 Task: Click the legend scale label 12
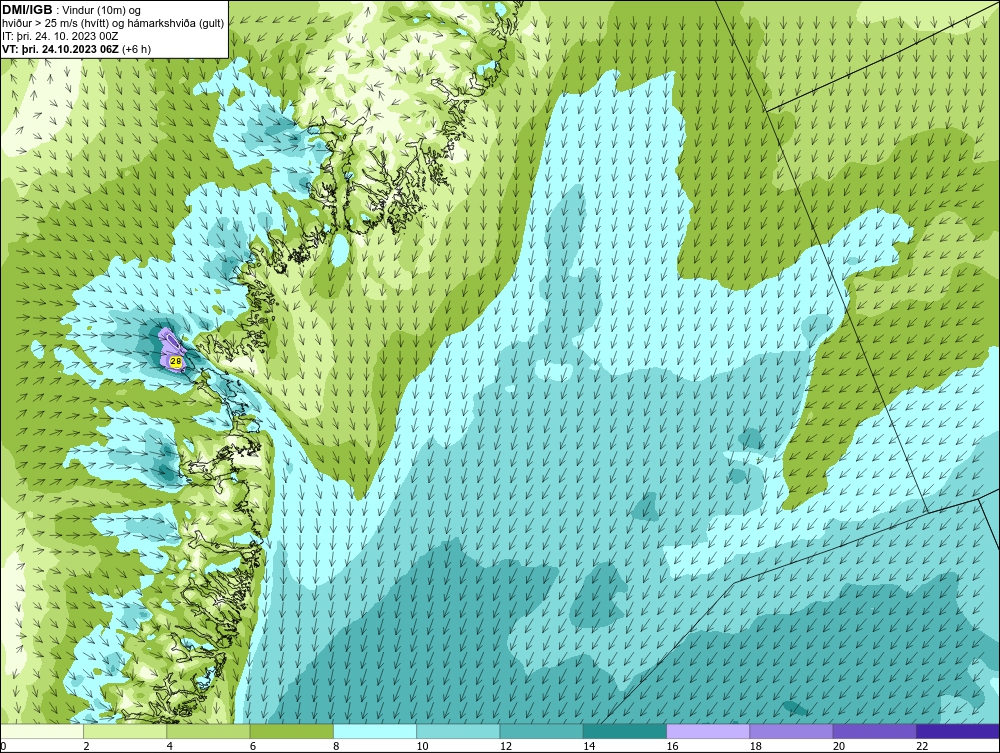tap(506, 746)
